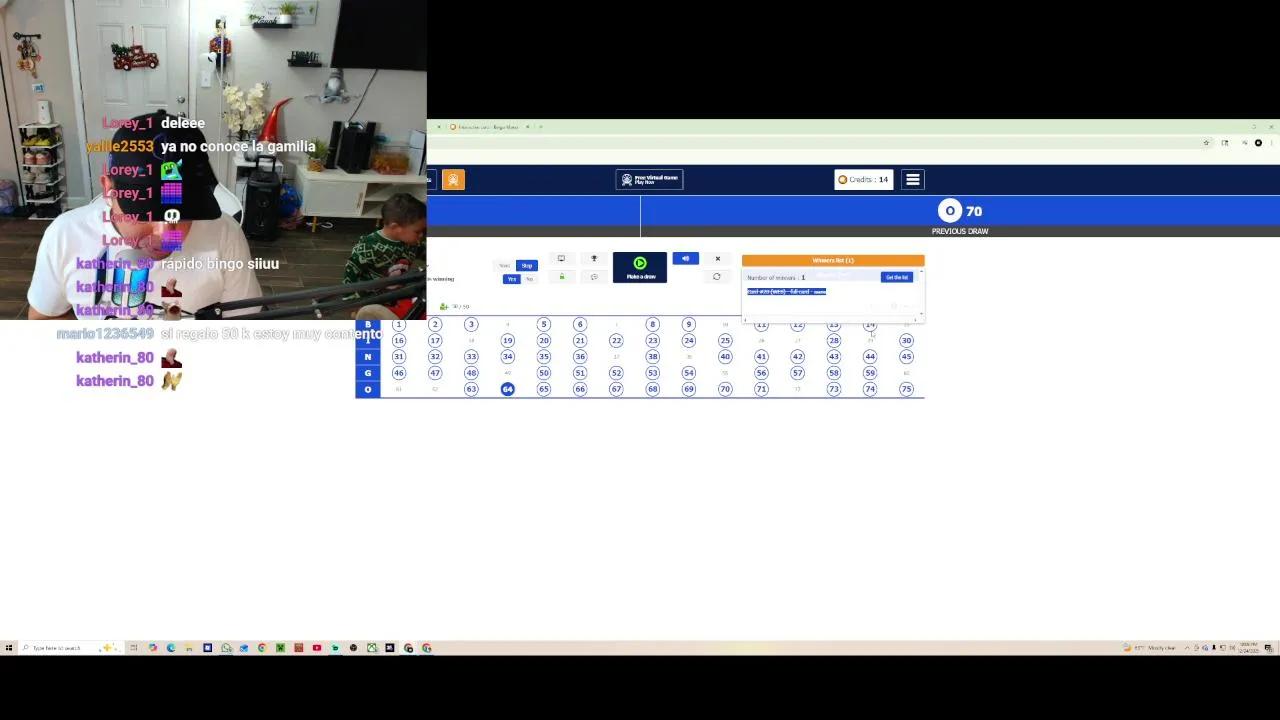The width and height of the screenshot is (1280, 720).
Task: Click bingo ball number 57
Action: pos(797,373)
